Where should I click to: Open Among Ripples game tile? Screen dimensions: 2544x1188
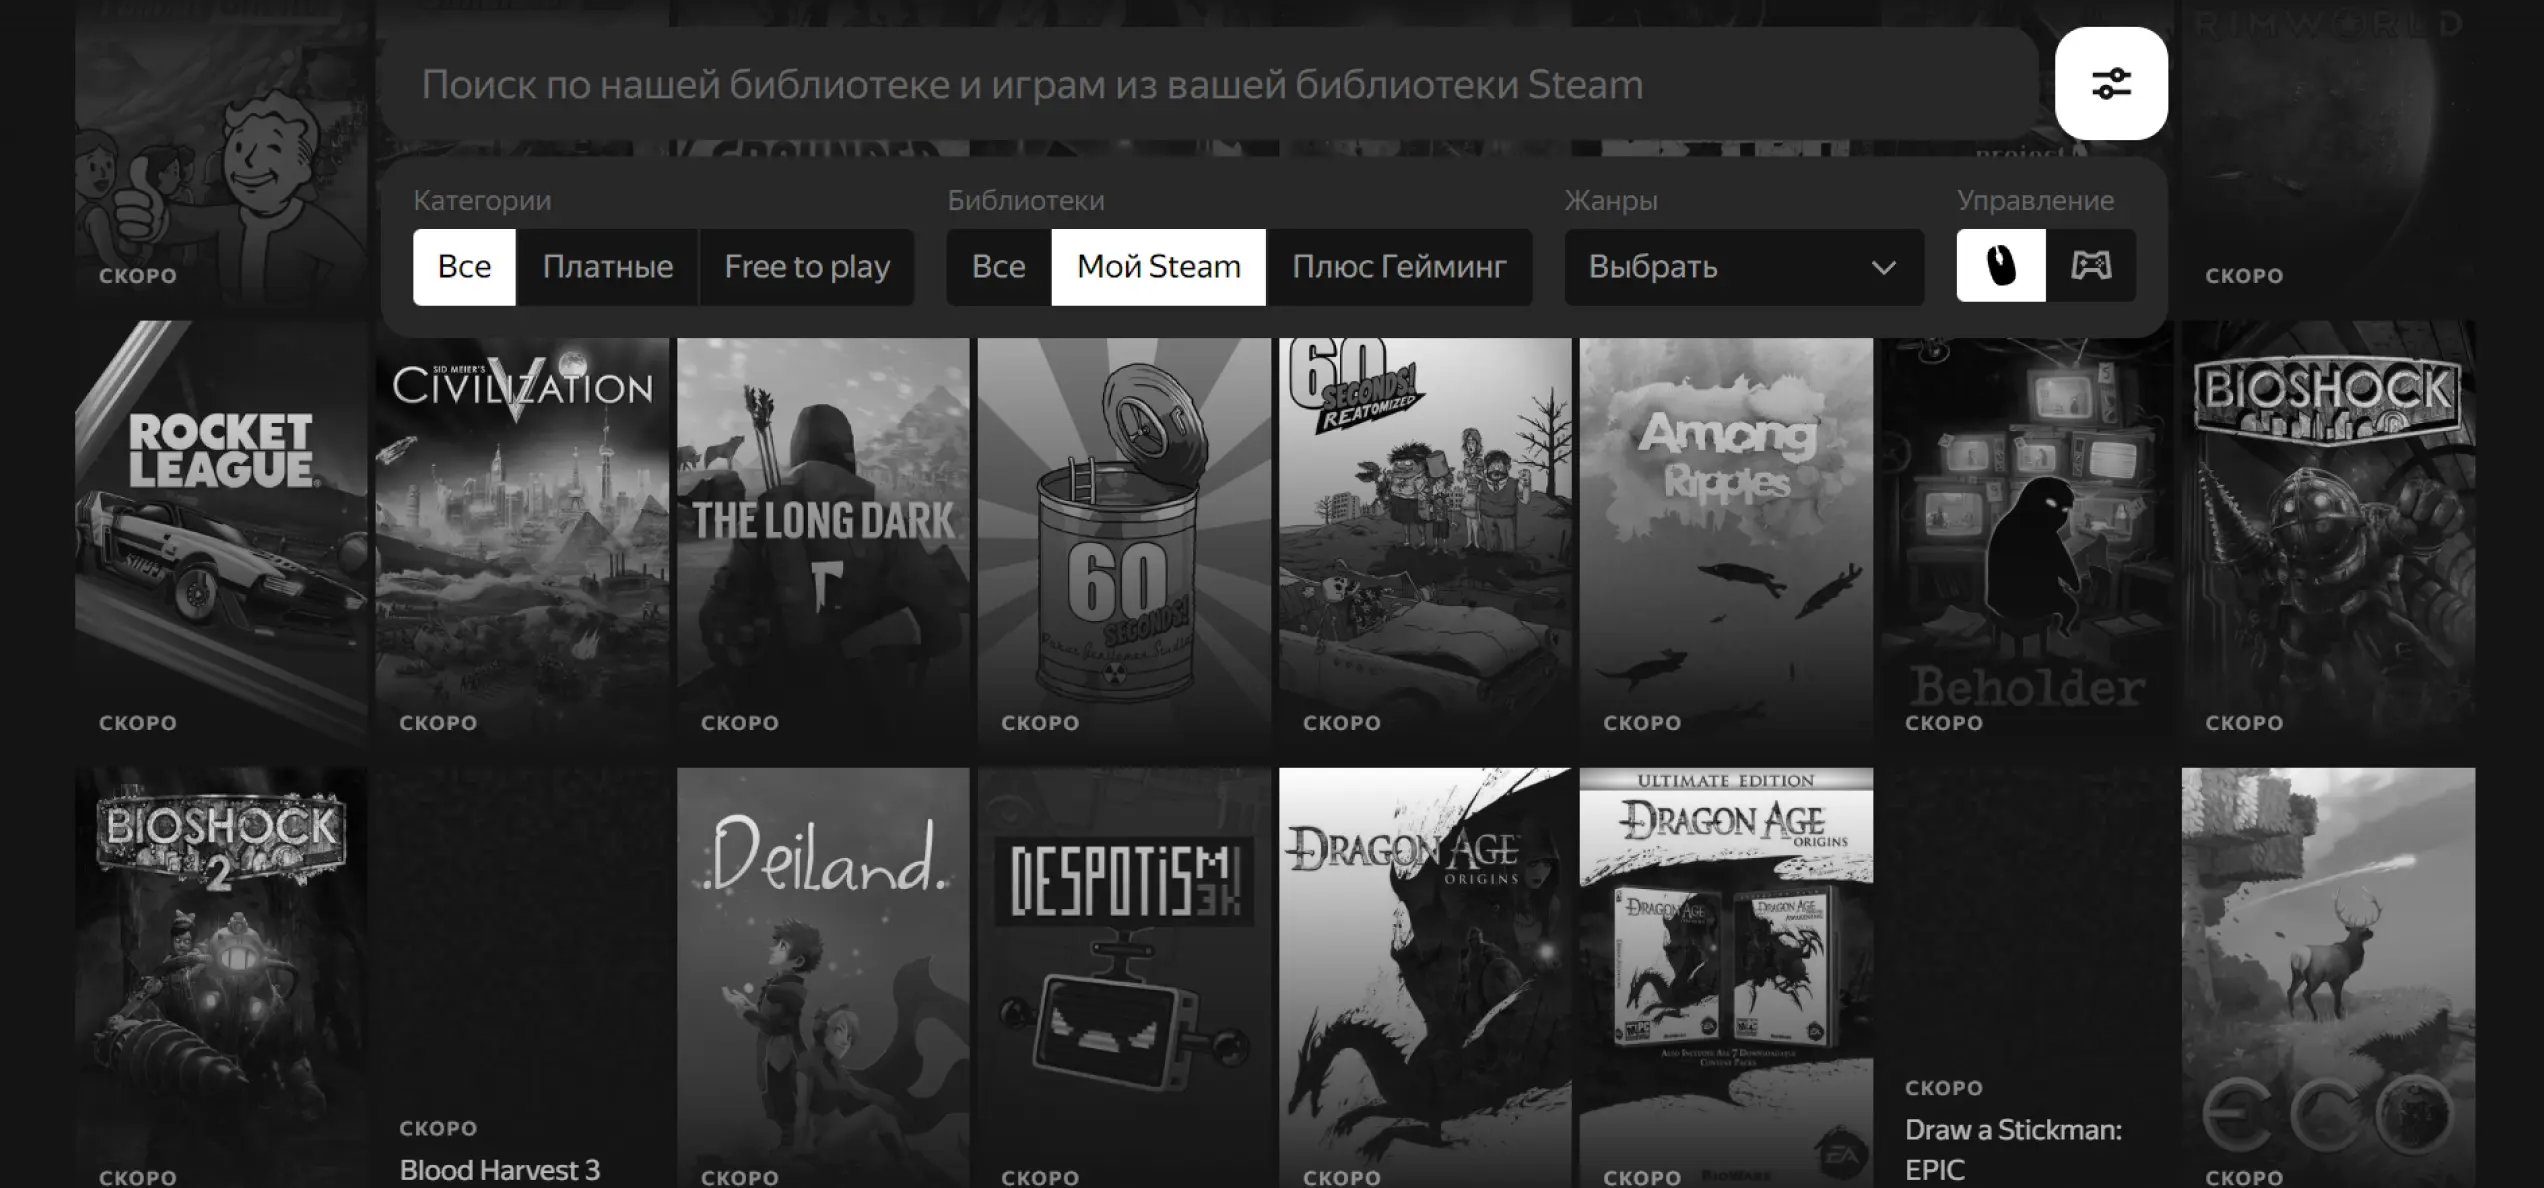[x=1726, y=540]
